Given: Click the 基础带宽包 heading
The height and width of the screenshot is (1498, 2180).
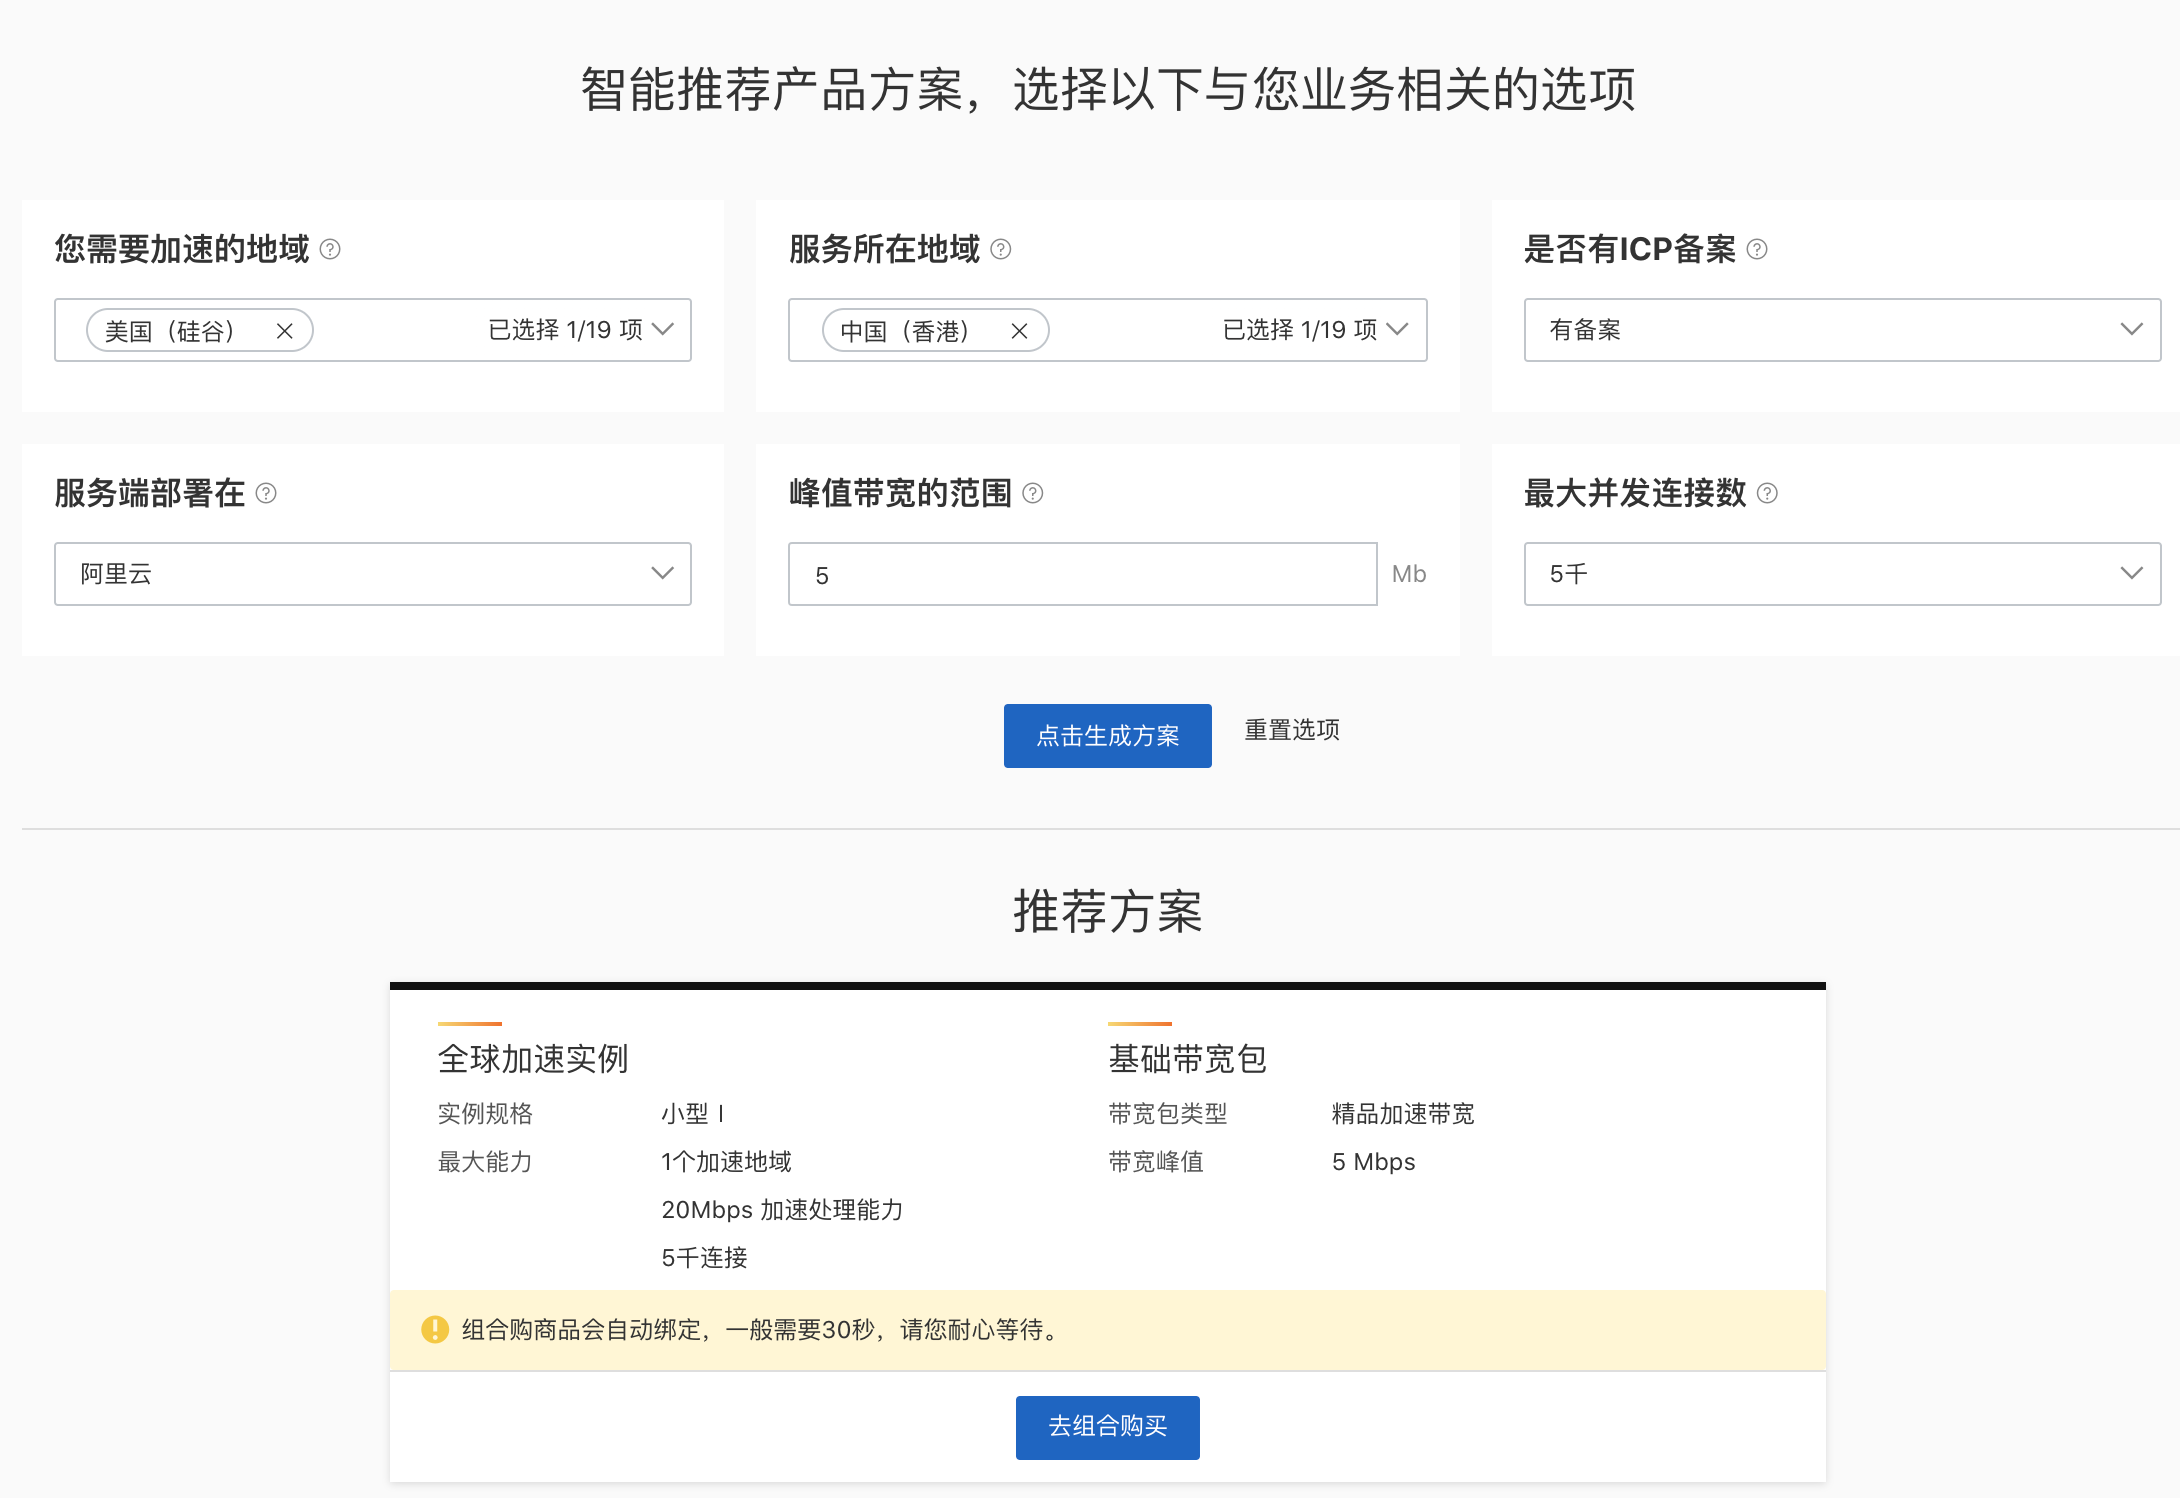Looking at the screenshot, I should tap(1188, 1059).
